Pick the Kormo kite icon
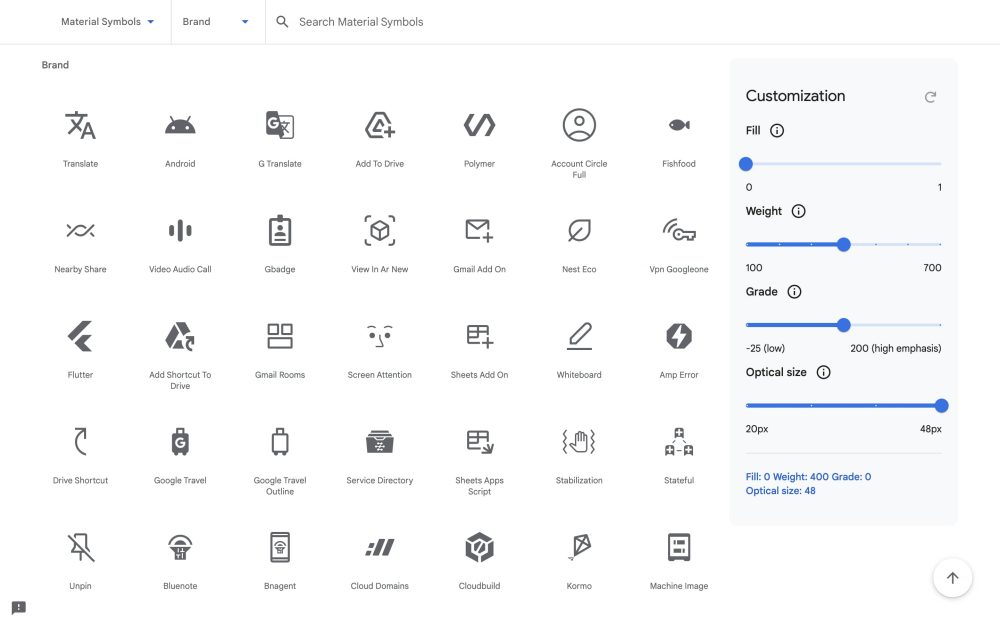 pyautogui.click(x=579, y=548)
